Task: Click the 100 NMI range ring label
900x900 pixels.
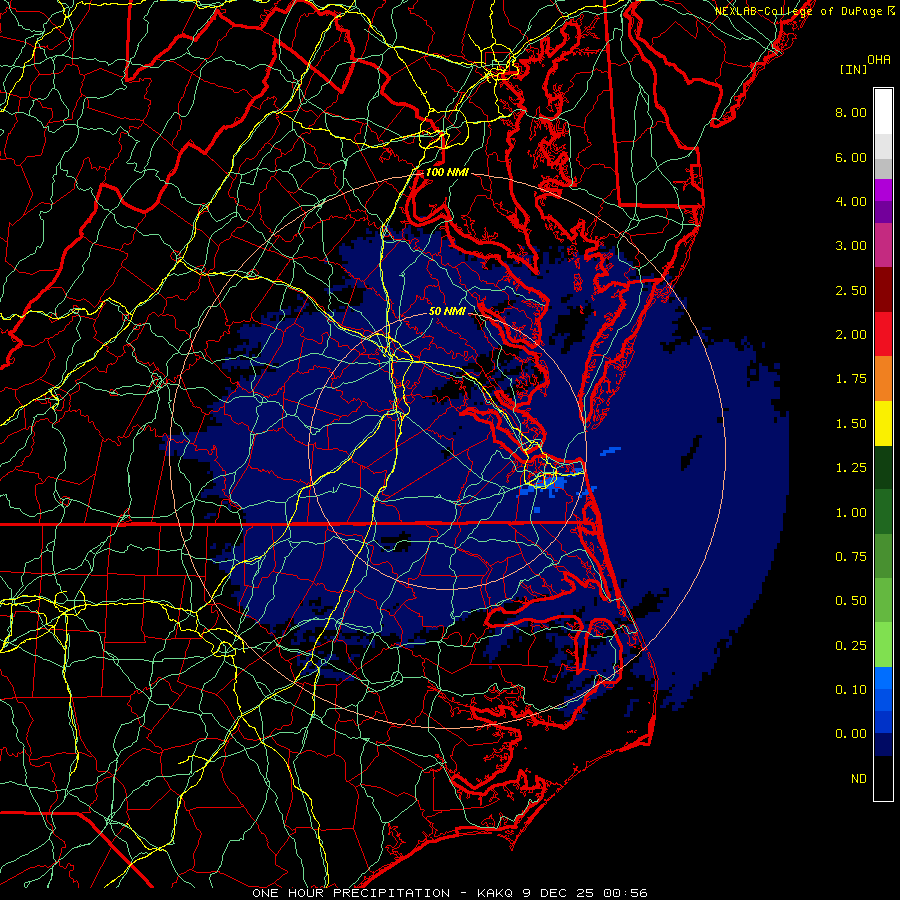Action: (447, 172)
